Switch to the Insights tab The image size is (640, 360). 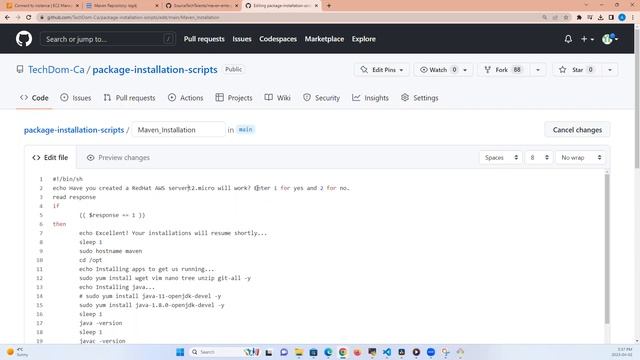[370, 98]
